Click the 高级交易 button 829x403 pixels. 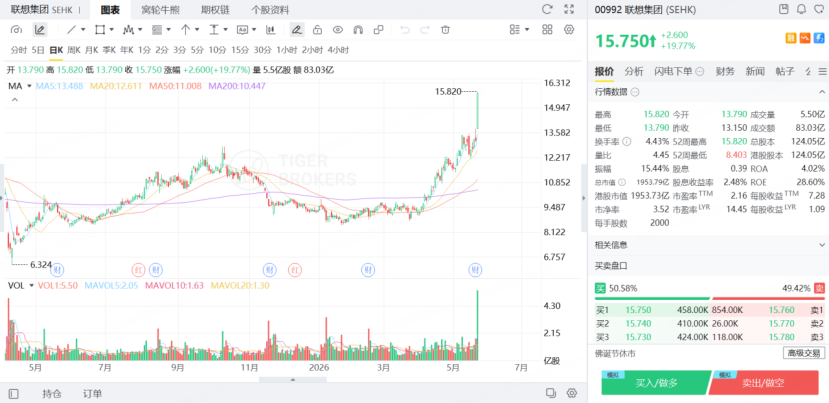tap(804, 353)
